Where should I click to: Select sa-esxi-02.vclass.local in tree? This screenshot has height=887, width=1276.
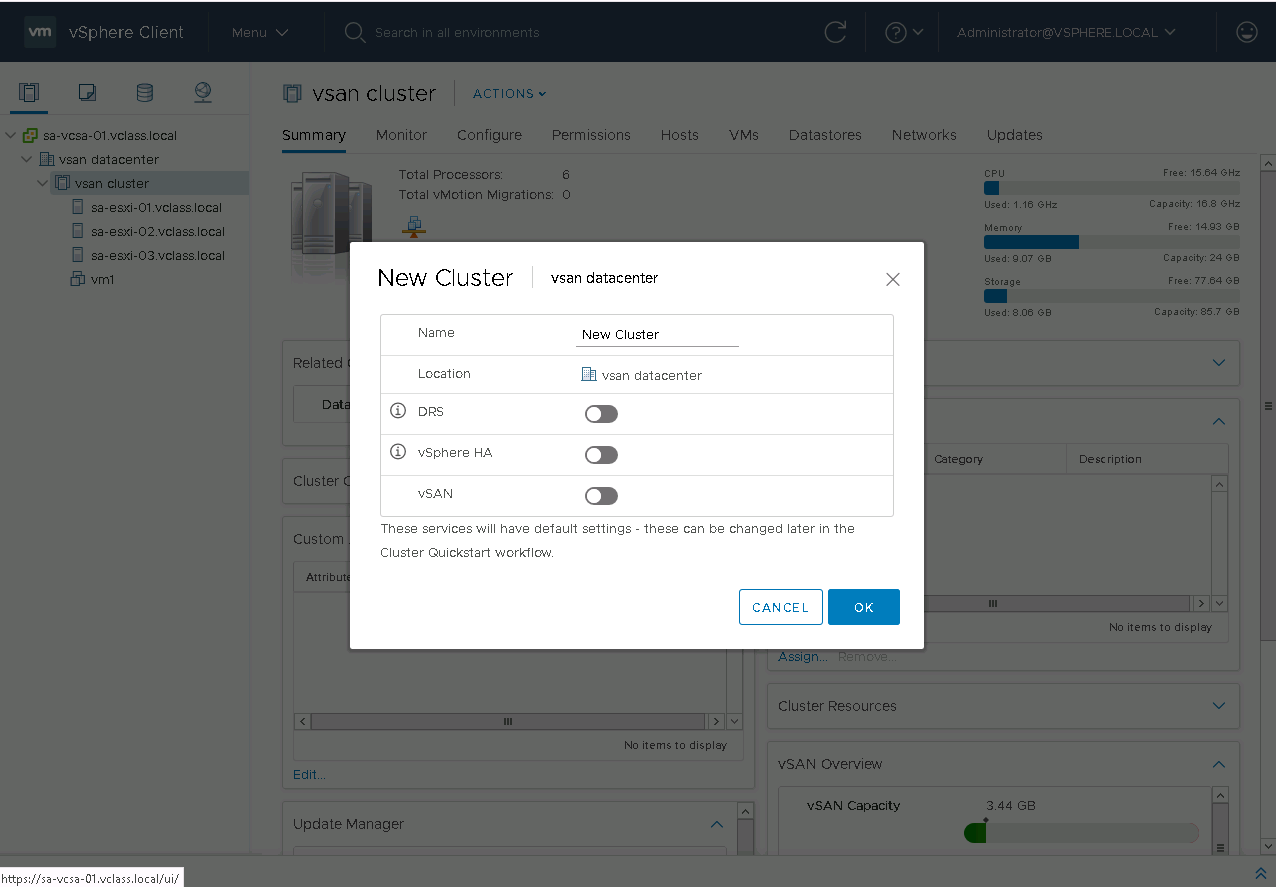(157, 231)
